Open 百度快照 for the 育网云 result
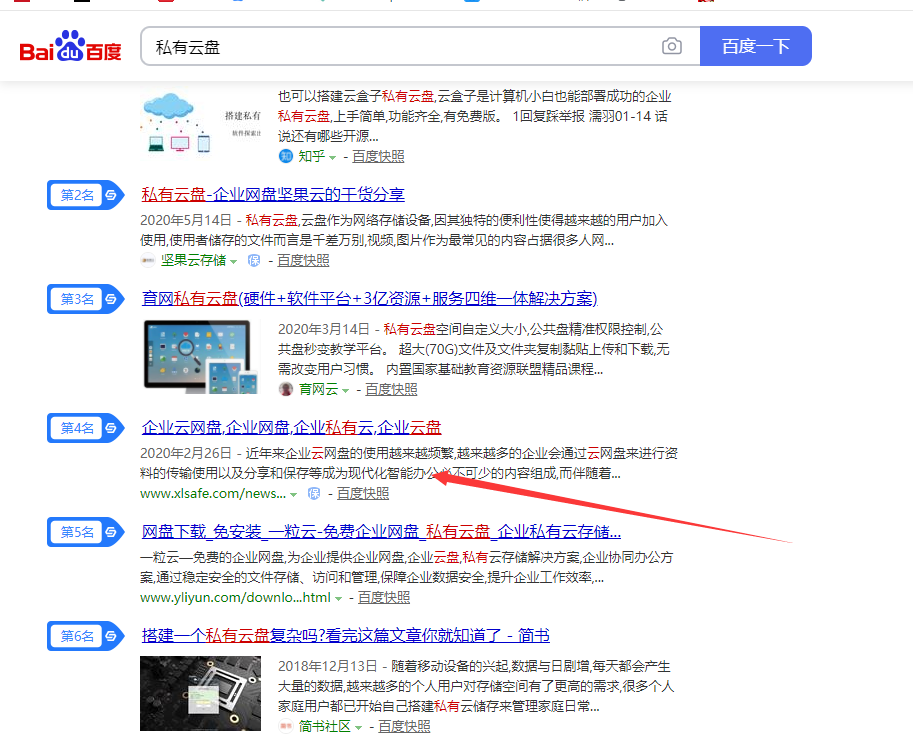913x749 pixels. click(x=391, y=389)
